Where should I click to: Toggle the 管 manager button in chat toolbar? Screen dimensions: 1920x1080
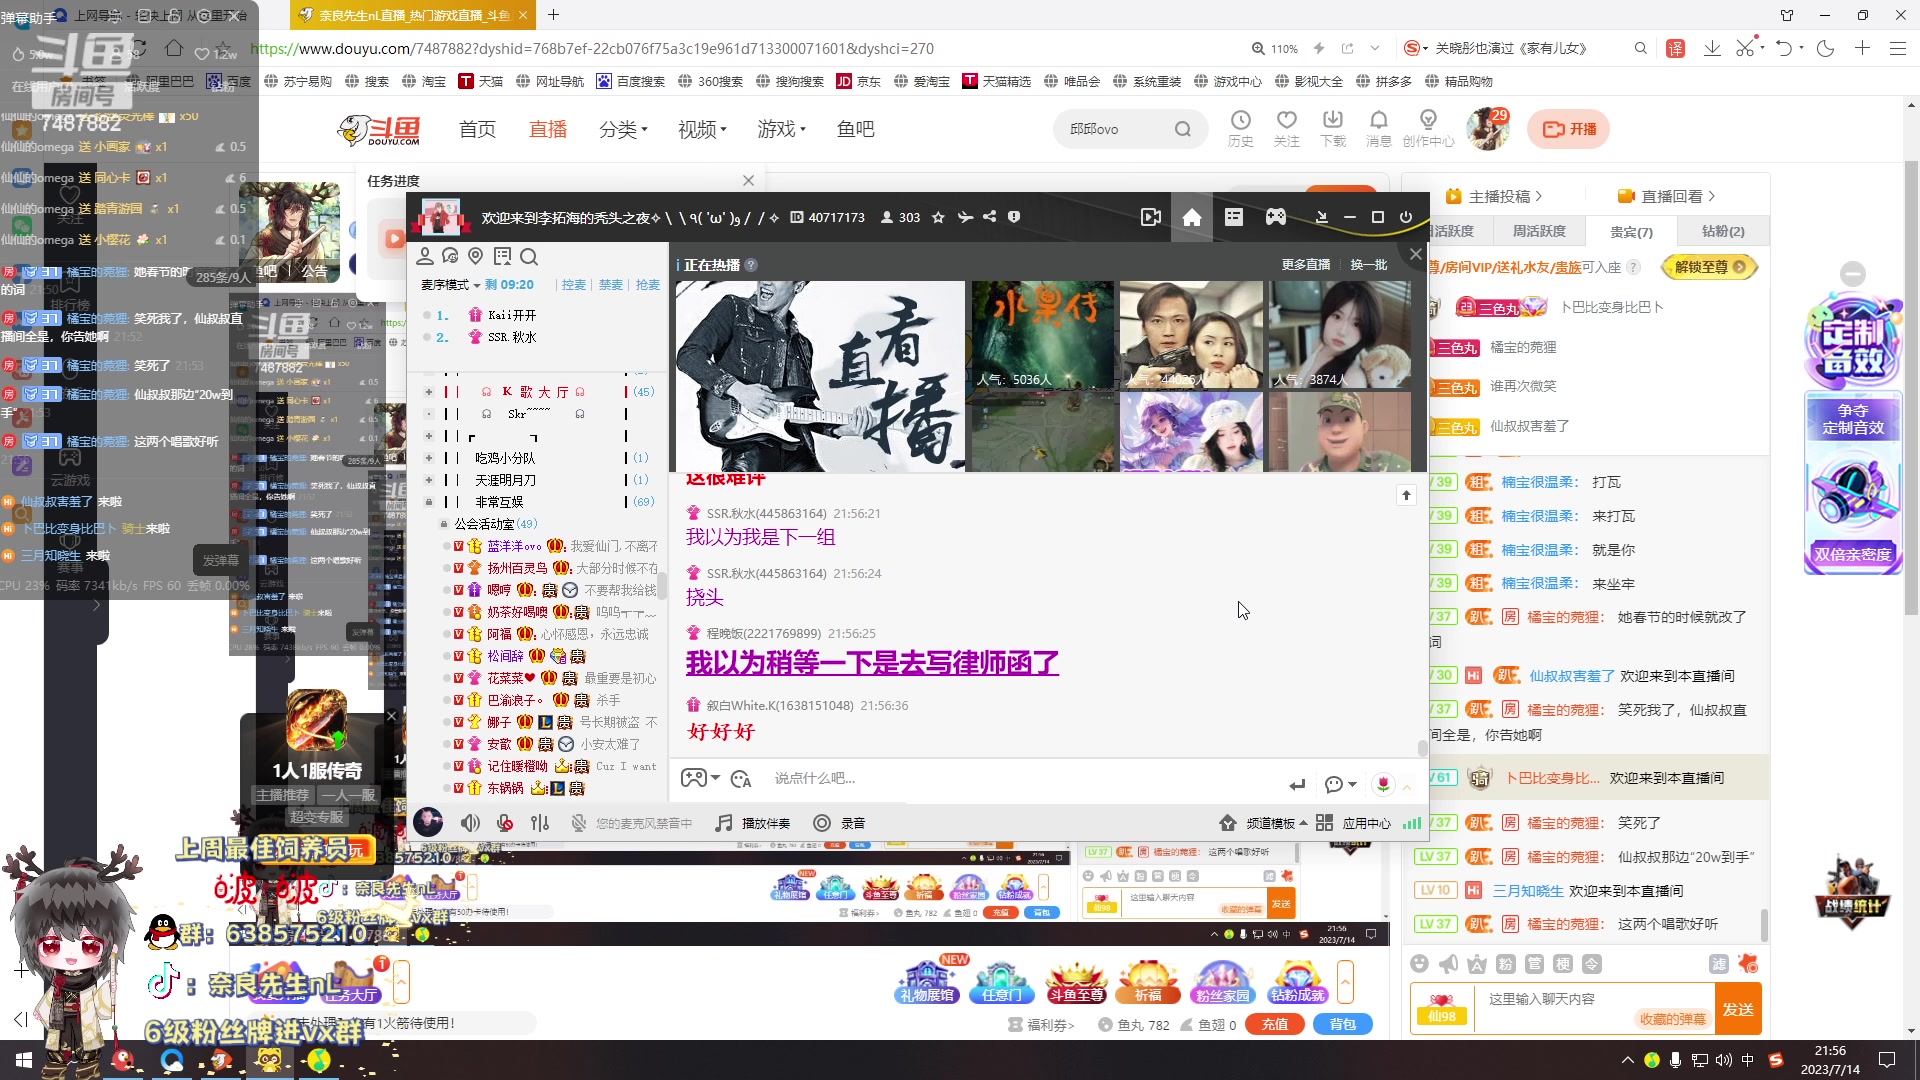point(1535,964)
